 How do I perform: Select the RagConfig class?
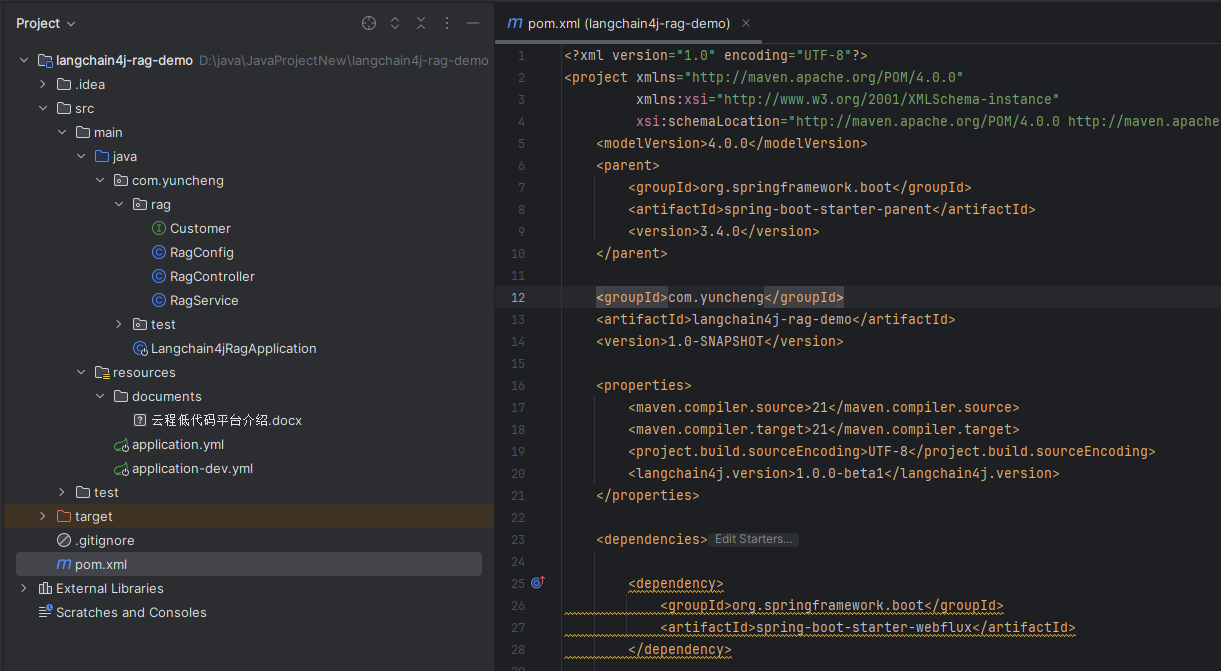pyautogui.click(x=201, y=252)
